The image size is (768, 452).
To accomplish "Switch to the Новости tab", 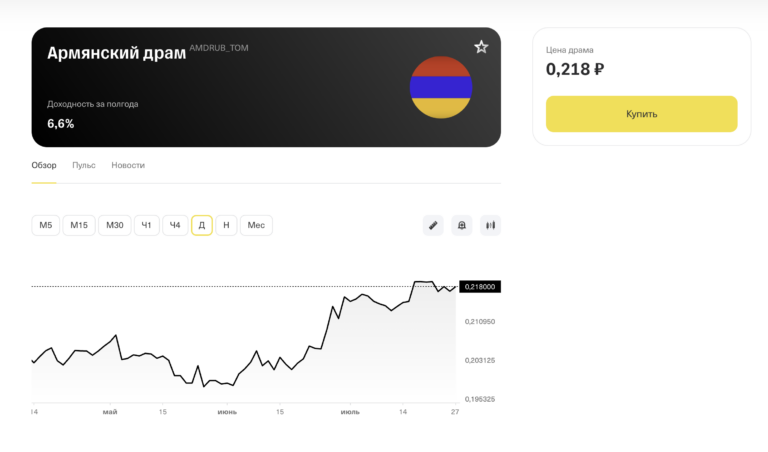I will tap(128, 165).
